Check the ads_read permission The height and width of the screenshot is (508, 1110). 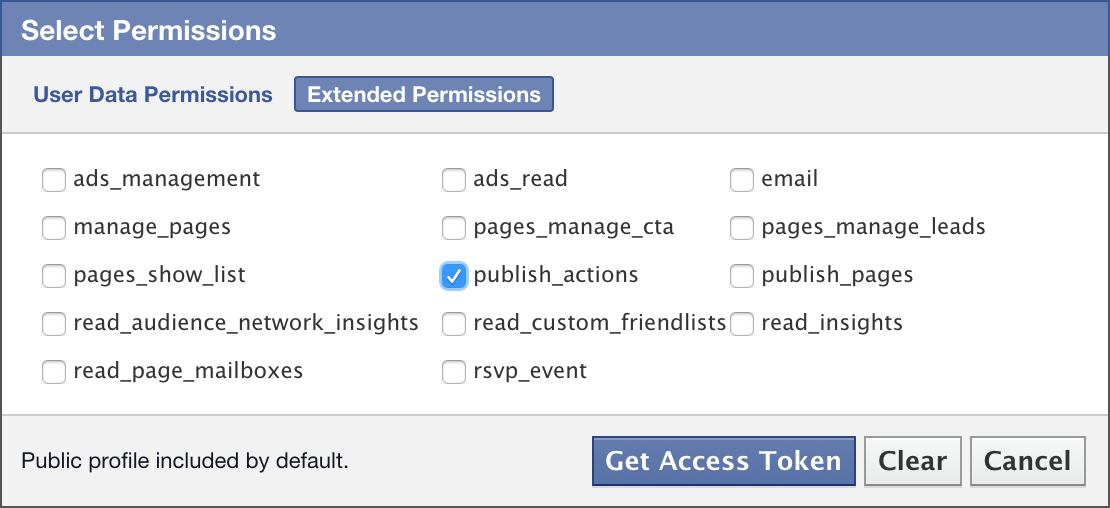click(454, 180)
